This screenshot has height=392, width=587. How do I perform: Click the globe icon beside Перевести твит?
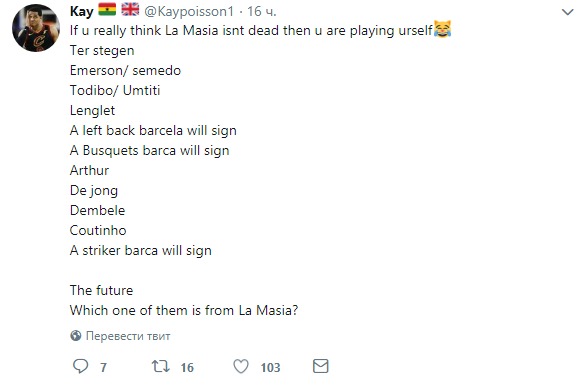(x=76, y=335)
